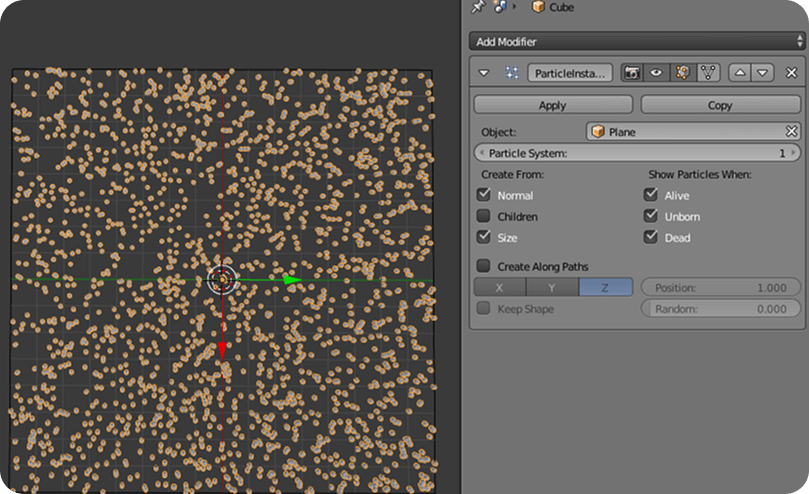Screen dimensions: 809x494
Task: Click the Cube object icon in the breadcrumb
Action: click(x=538, y=7)
